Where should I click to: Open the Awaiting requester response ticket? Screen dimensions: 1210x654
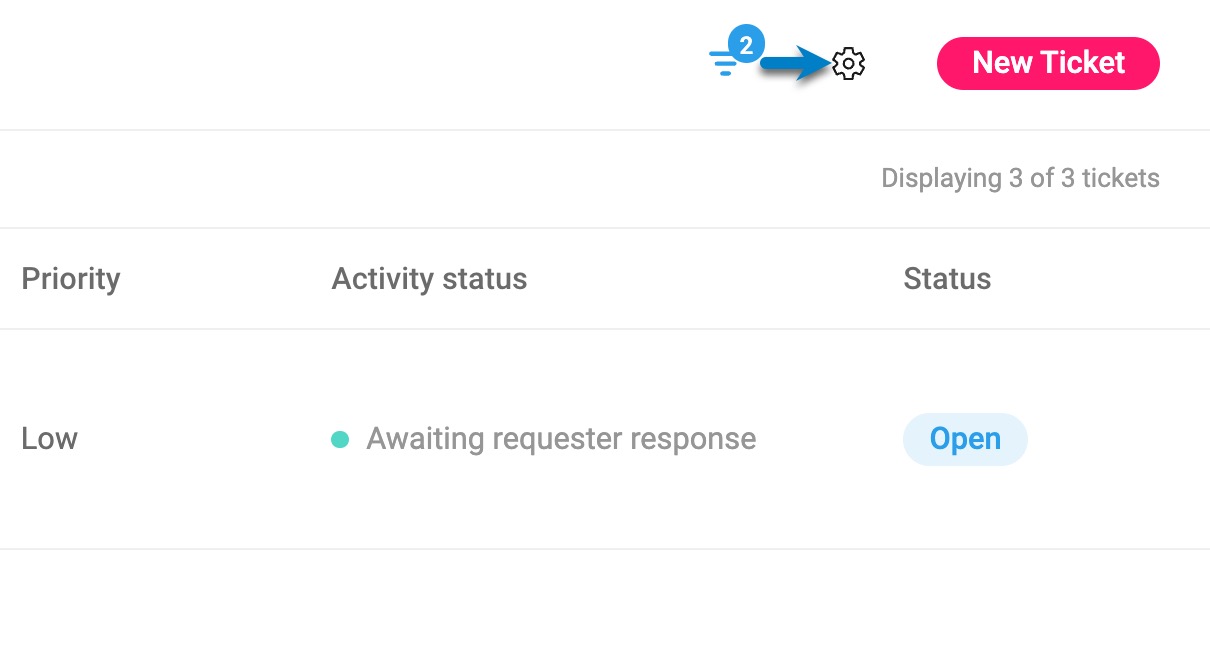[x=561, y=439]
